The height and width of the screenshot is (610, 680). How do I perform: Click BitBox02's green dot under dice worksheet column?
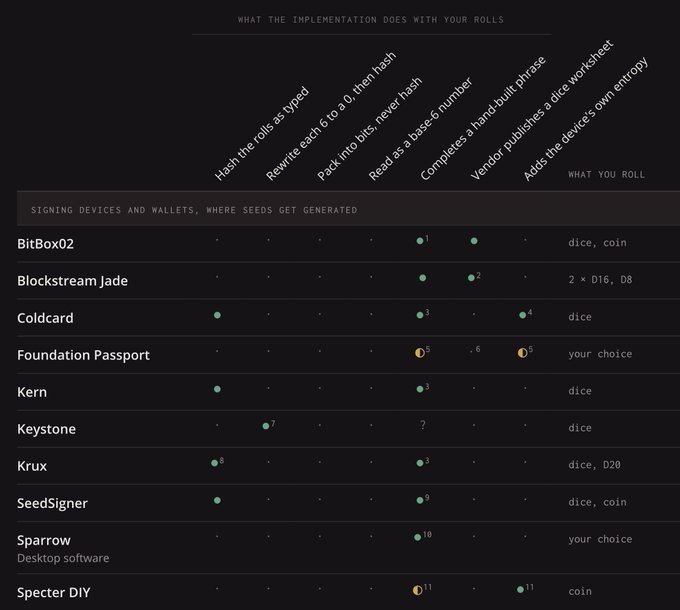[474, 241]
